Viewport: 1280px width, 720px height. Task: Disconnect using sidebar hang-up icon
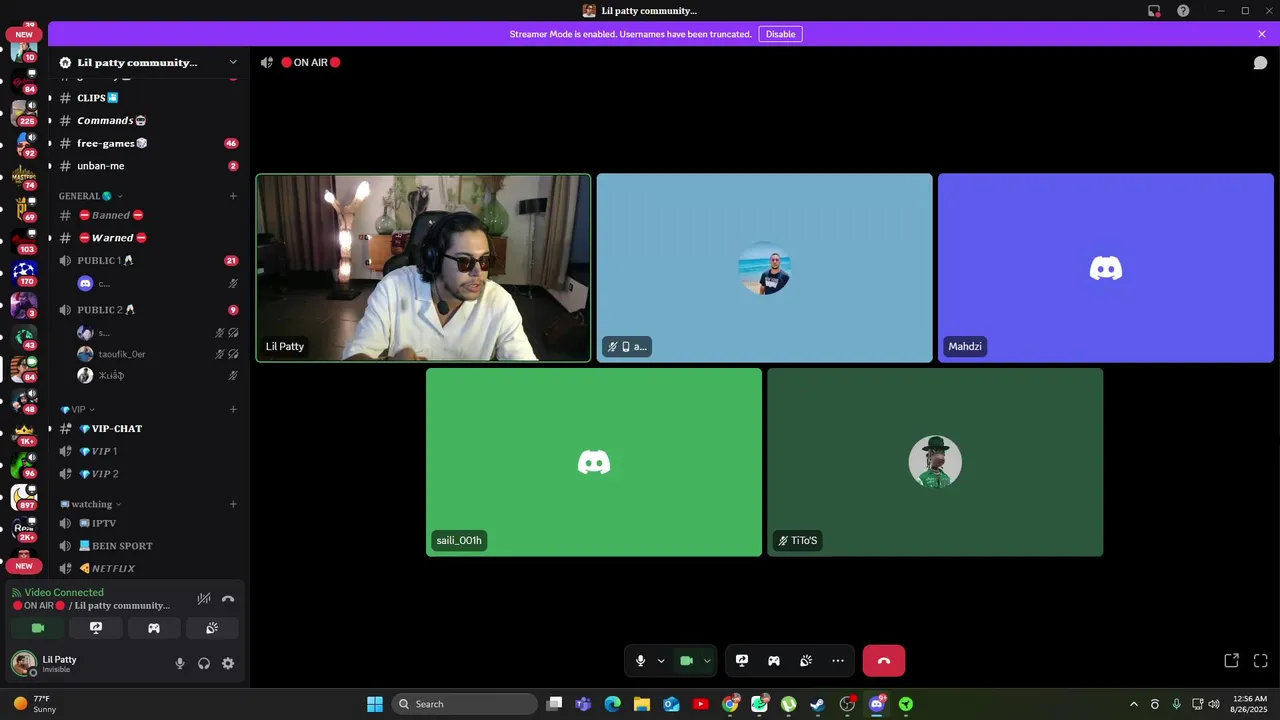[x=228, y=599]
